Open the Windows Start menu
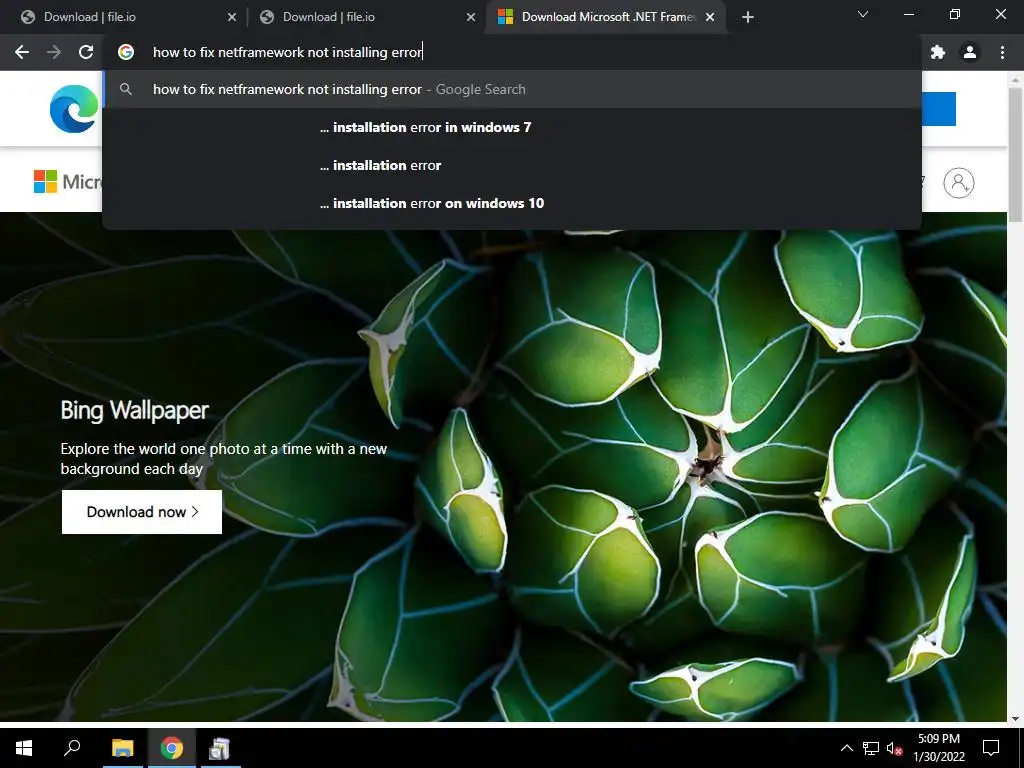 coord(24,748)
